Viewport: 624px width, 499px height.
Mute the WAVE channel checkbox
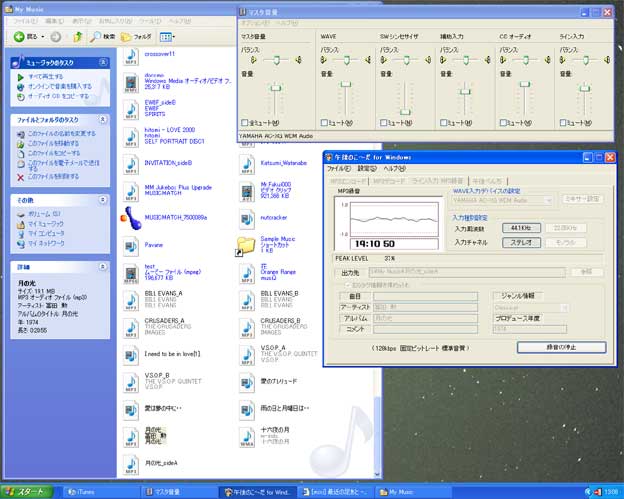[x=324, y=123]
